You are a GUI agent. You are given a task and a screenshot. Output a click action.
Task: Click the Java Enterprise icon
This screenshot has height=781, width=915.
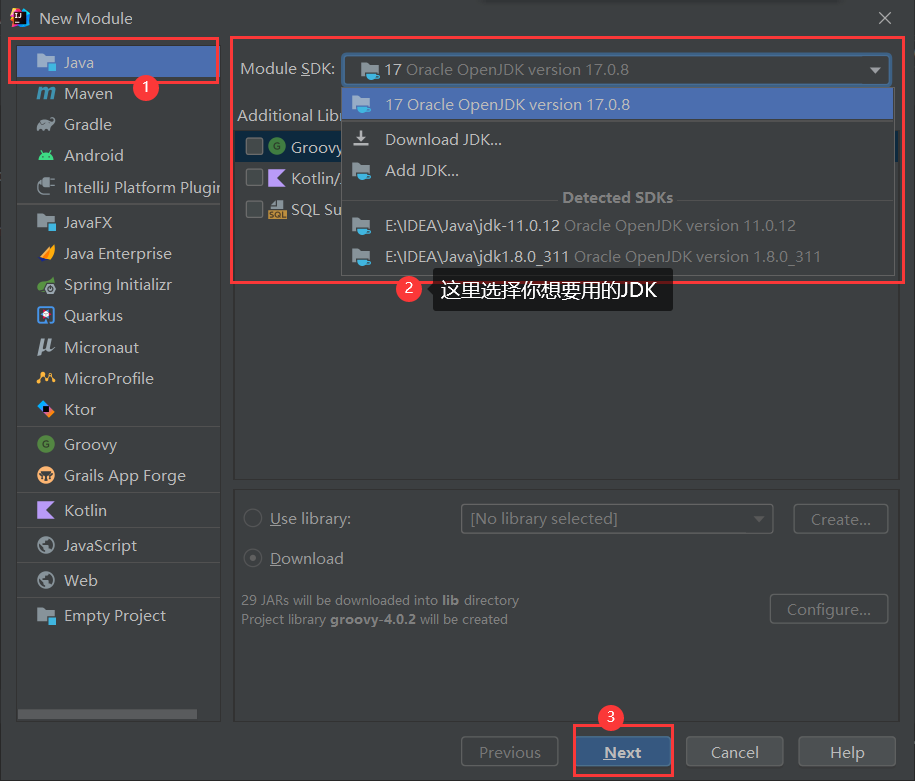tap(47, 253)
